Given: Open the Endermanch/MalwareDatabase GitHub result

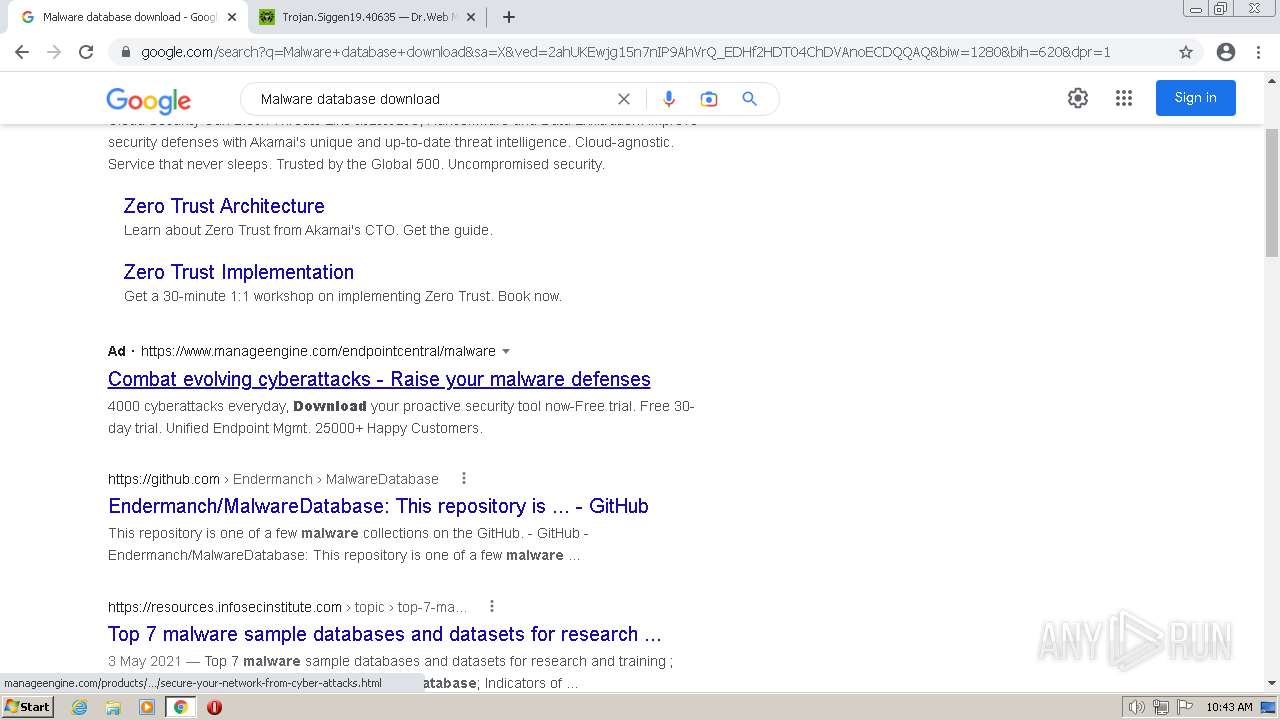Looking at the screenshot, I should tap(378, 506).
